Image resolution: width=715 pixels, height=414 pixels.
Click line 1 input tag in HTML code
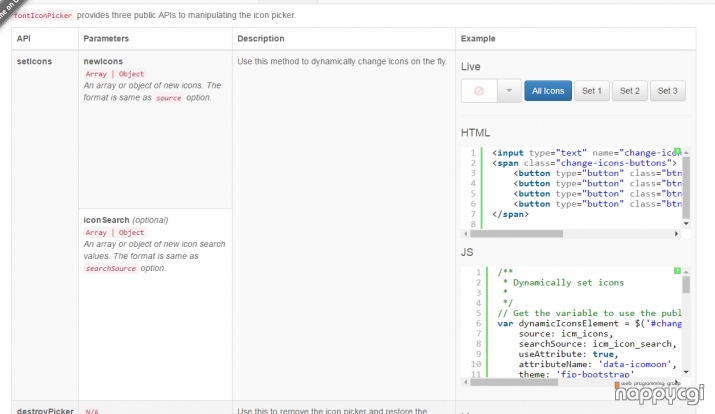(586, 153)
